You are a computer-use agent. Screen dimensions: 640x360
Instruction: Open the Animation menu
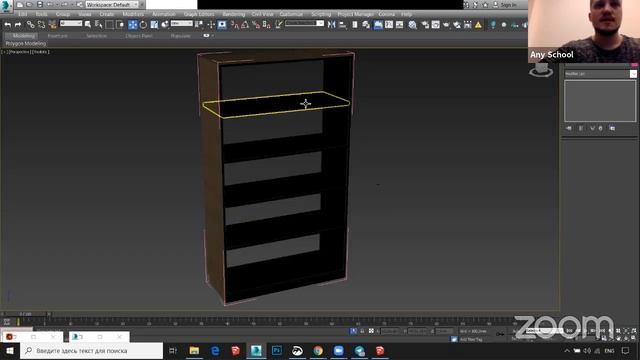(x=164, y=14)
